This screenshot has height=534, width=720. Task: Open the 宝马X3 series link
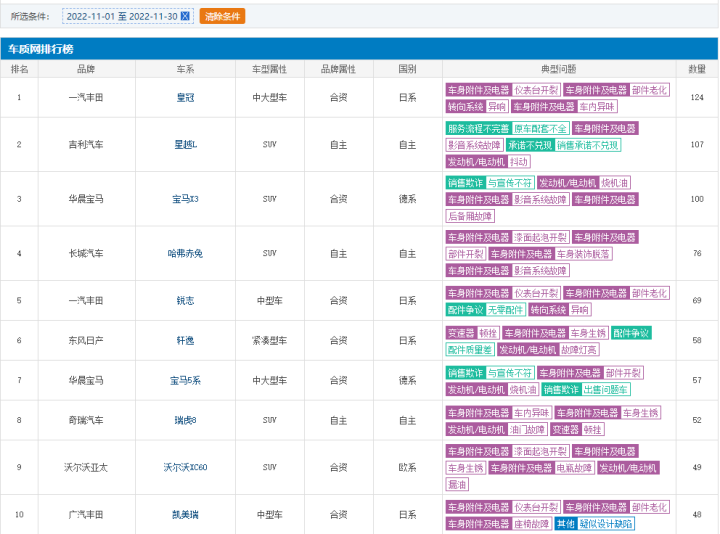point(186,199)
